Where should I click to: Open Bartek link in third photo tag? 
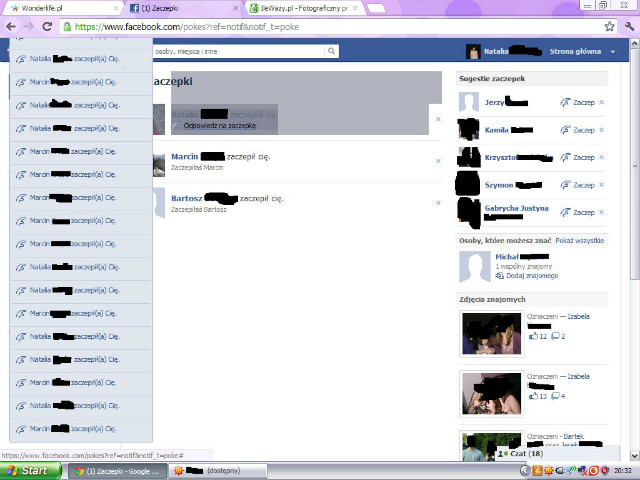click(x=573, y=436)
